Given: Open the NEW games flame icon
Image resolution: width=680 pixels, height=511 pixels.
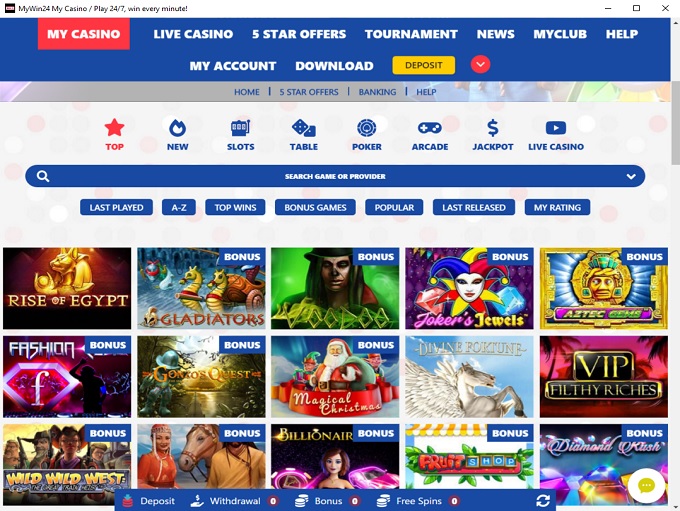Looking at the screenshot, I should coord(177,128).
